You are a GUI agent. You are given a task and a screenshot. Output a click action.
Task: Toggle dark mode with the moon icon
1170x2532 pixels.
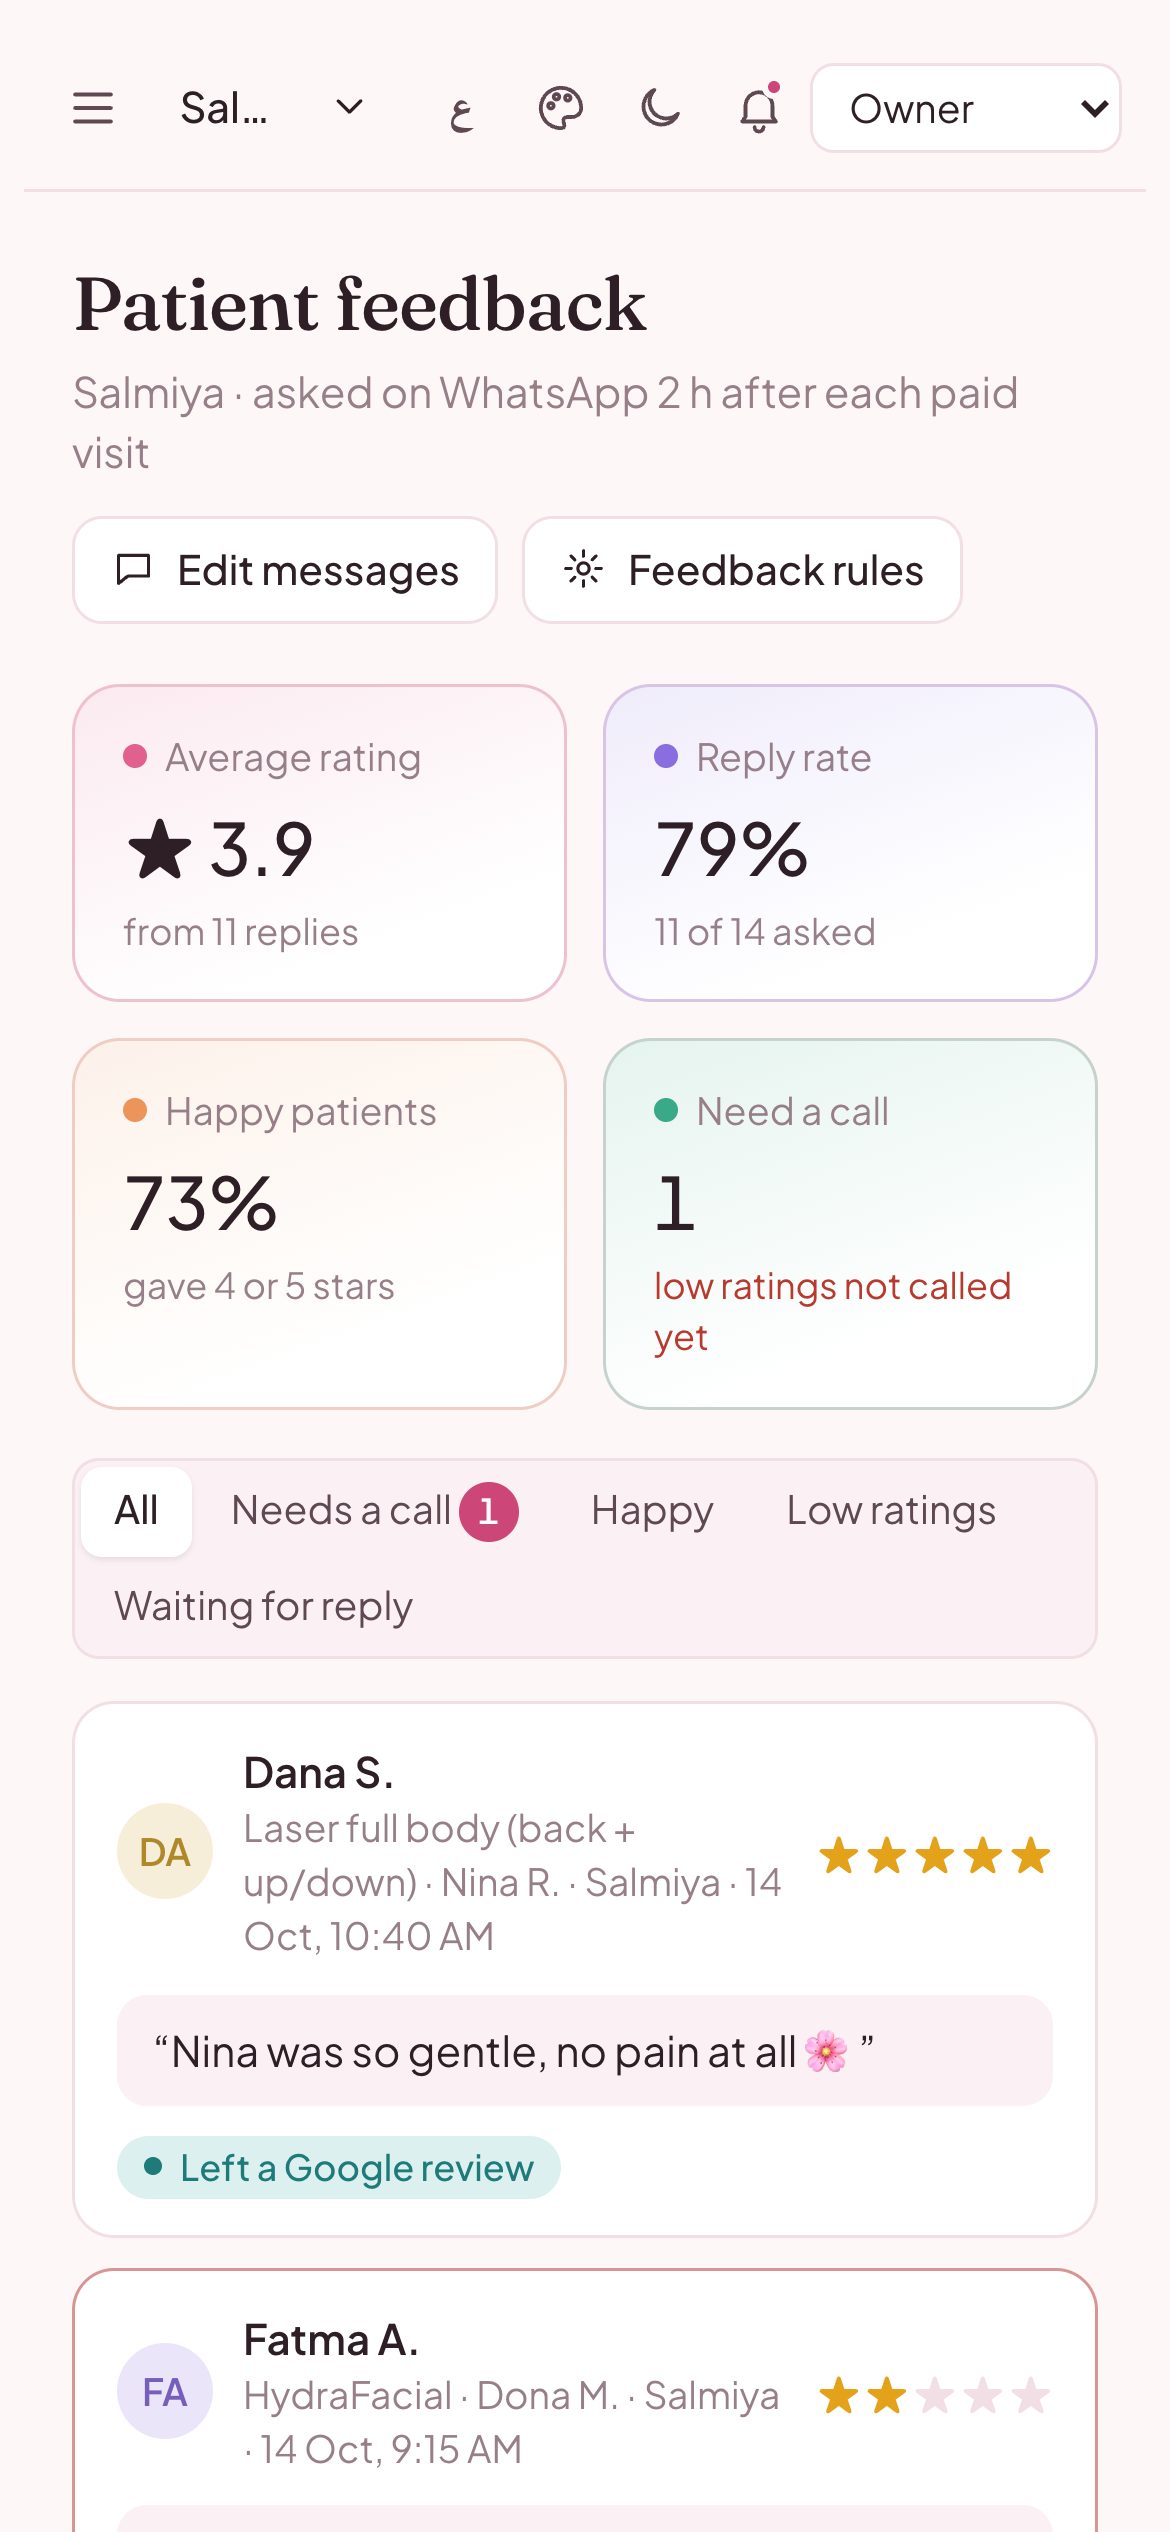tap(660, 108)
